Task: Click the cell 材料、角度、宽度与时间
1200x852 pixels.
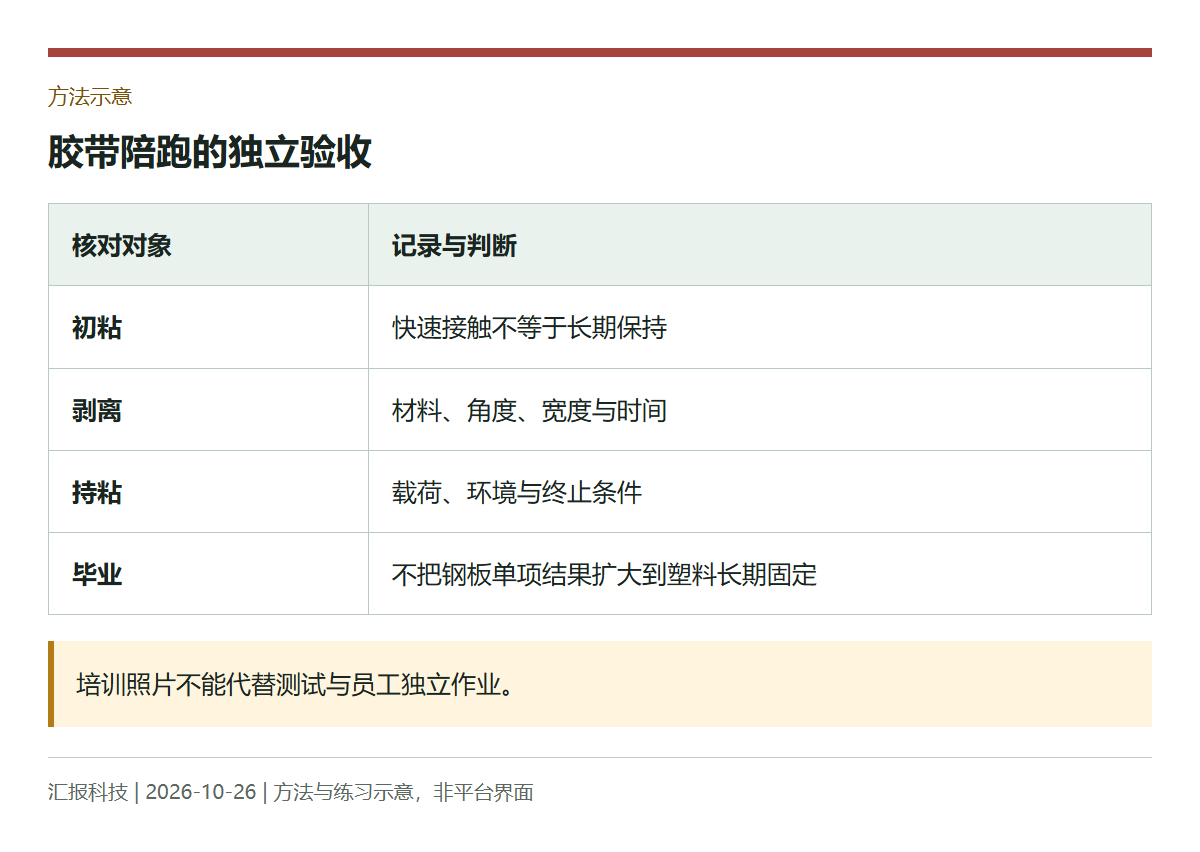Action: click(760, 410)
